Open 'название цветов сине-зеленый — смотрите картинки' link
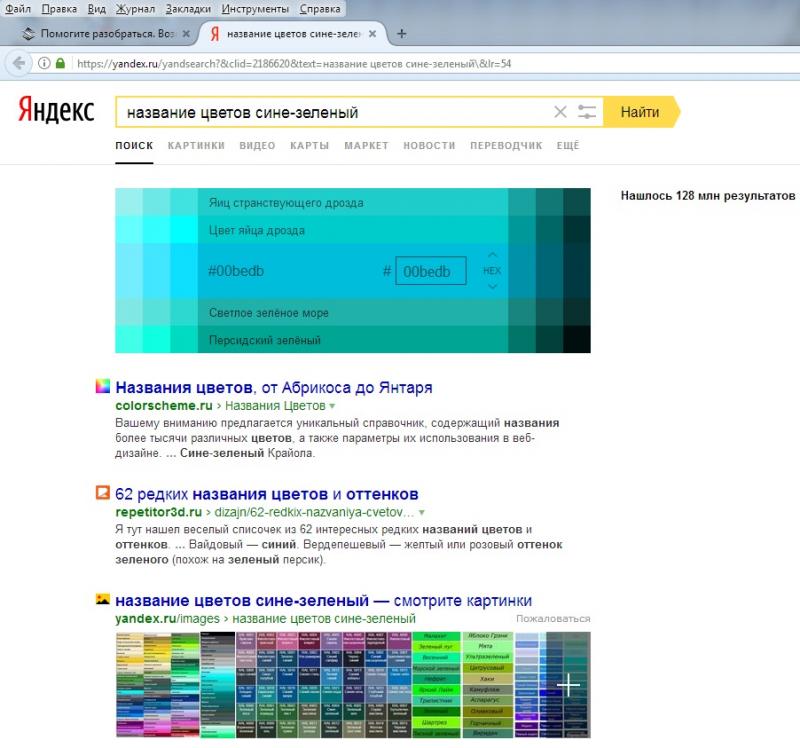This screenshot has height=748, width=800. pyautogui.click(x=323, y=601)
